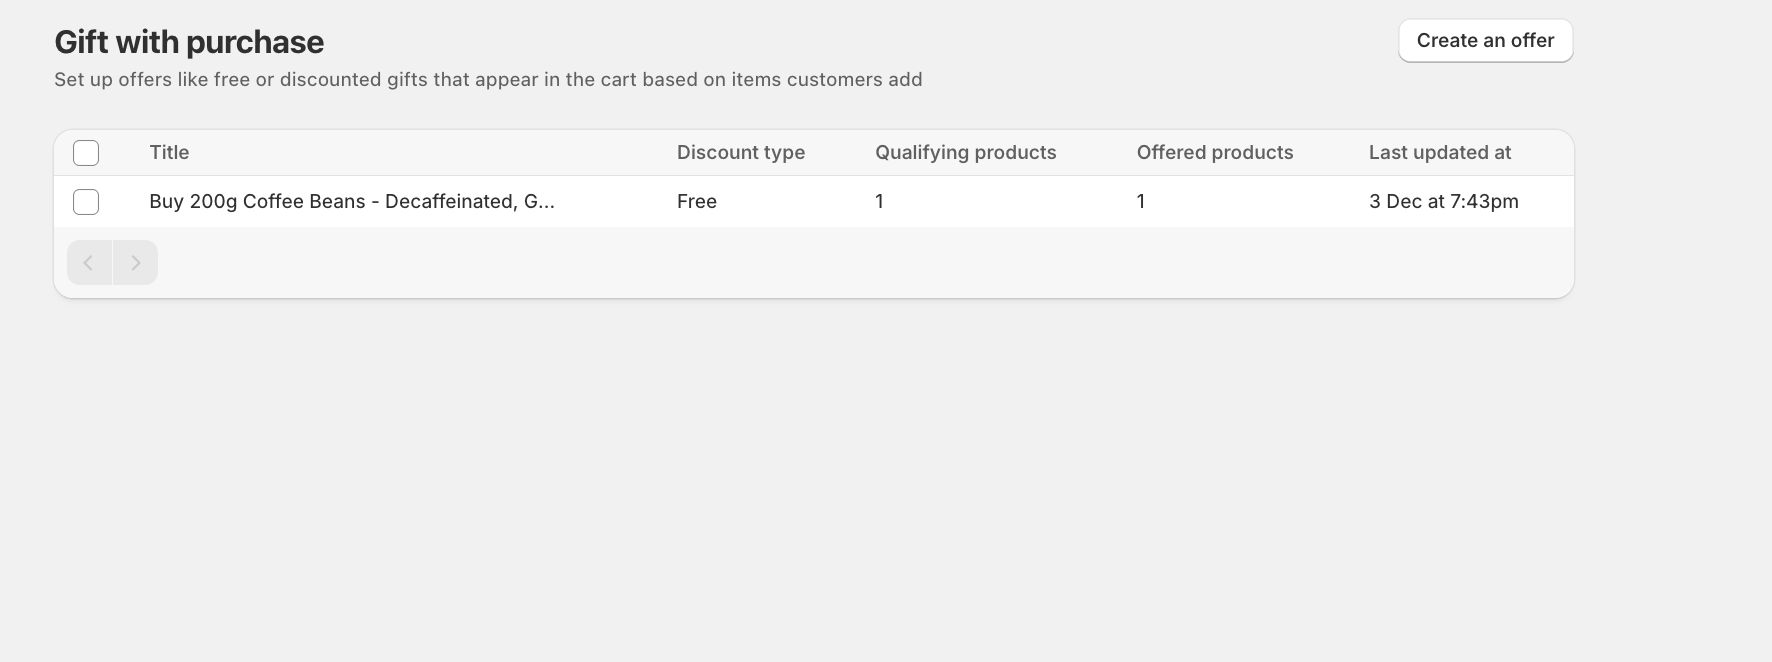The height and width of the screenshot is (662, 1772).
Task: Click the blank header space left of Create an offer
Action: coord(1150,41)
